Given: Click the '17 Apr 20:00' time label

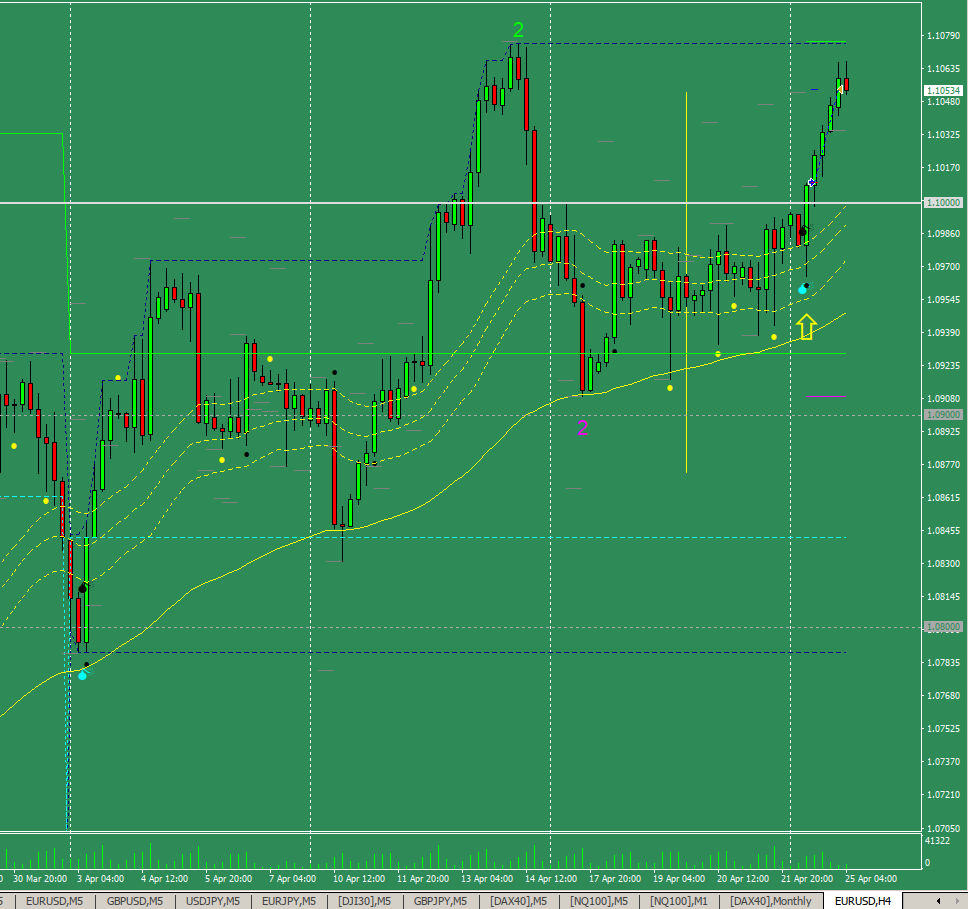Looking at the screenshot, I should (615, 878).
